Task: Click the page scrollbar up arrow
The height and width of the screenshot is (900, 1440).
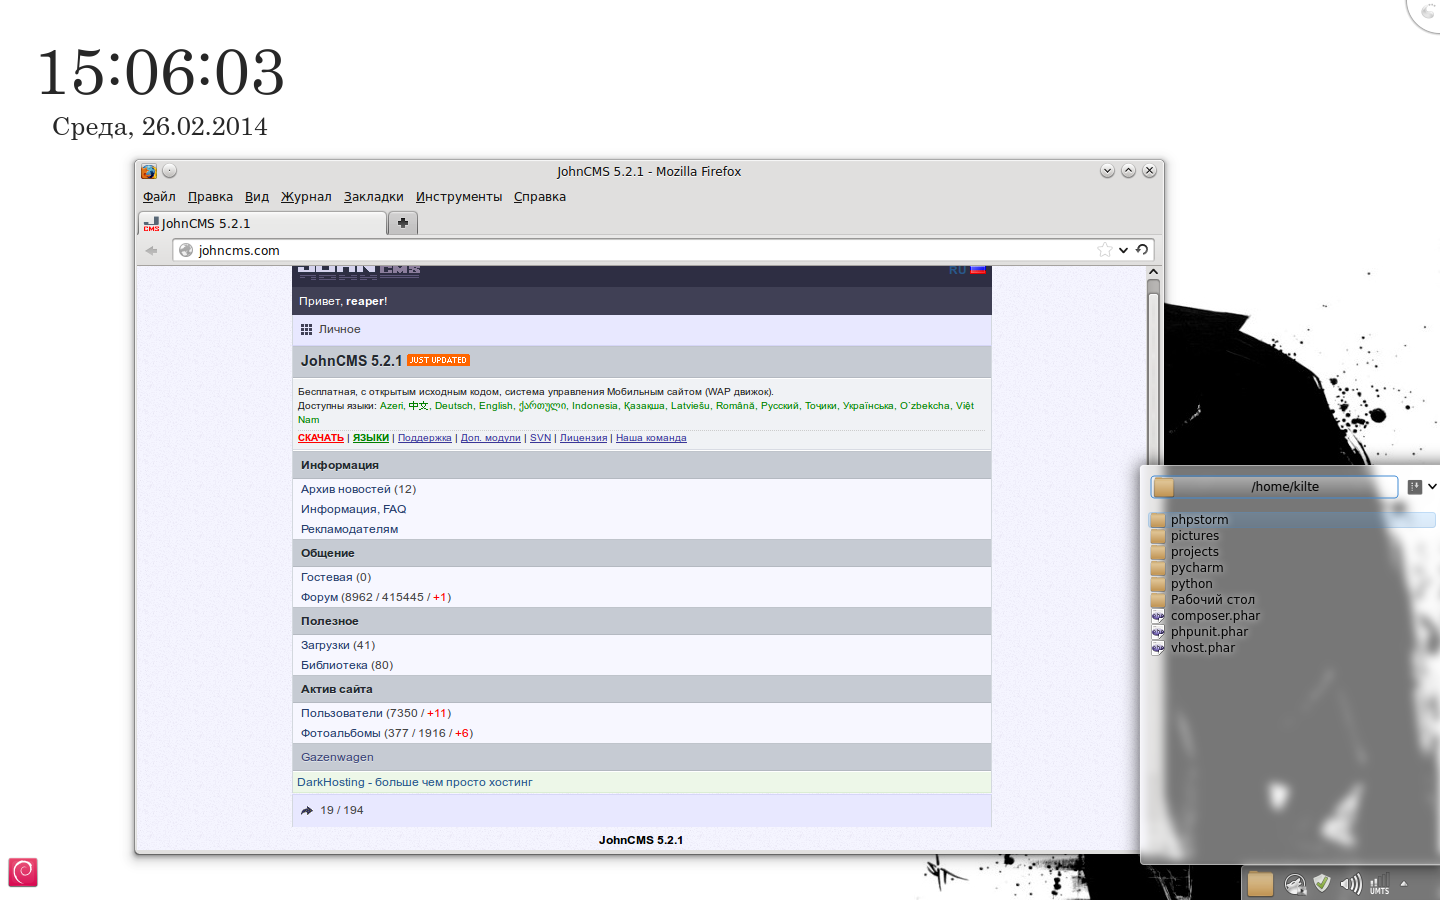Action: (x=1153, y=271)
